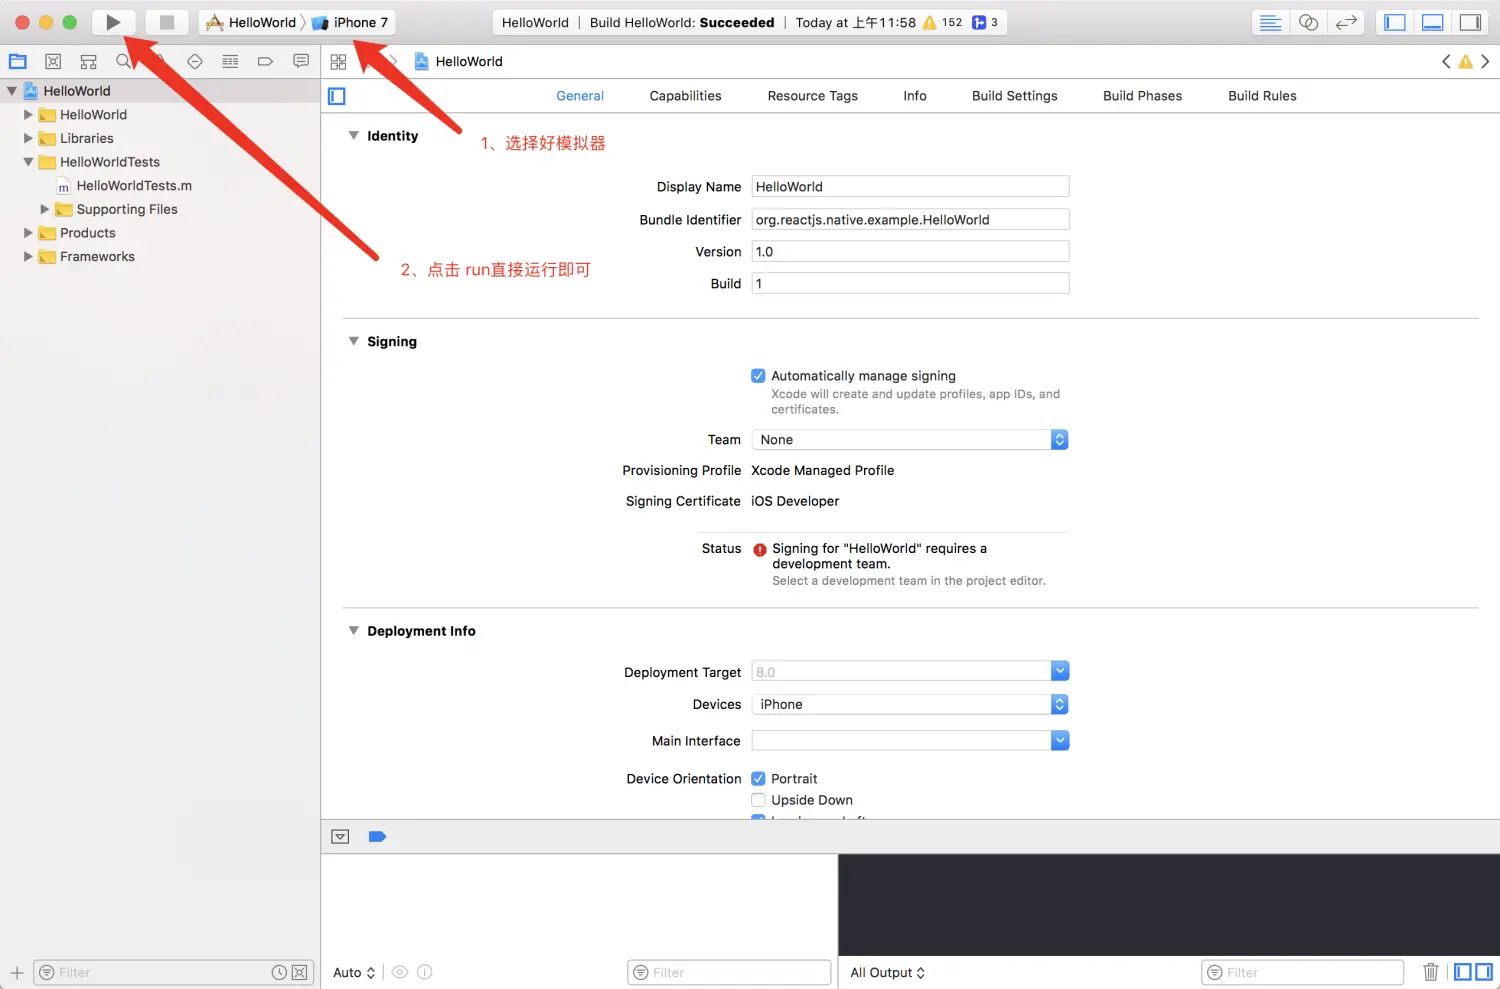
Task: Show the version editor
Action: pos(1346,22)
